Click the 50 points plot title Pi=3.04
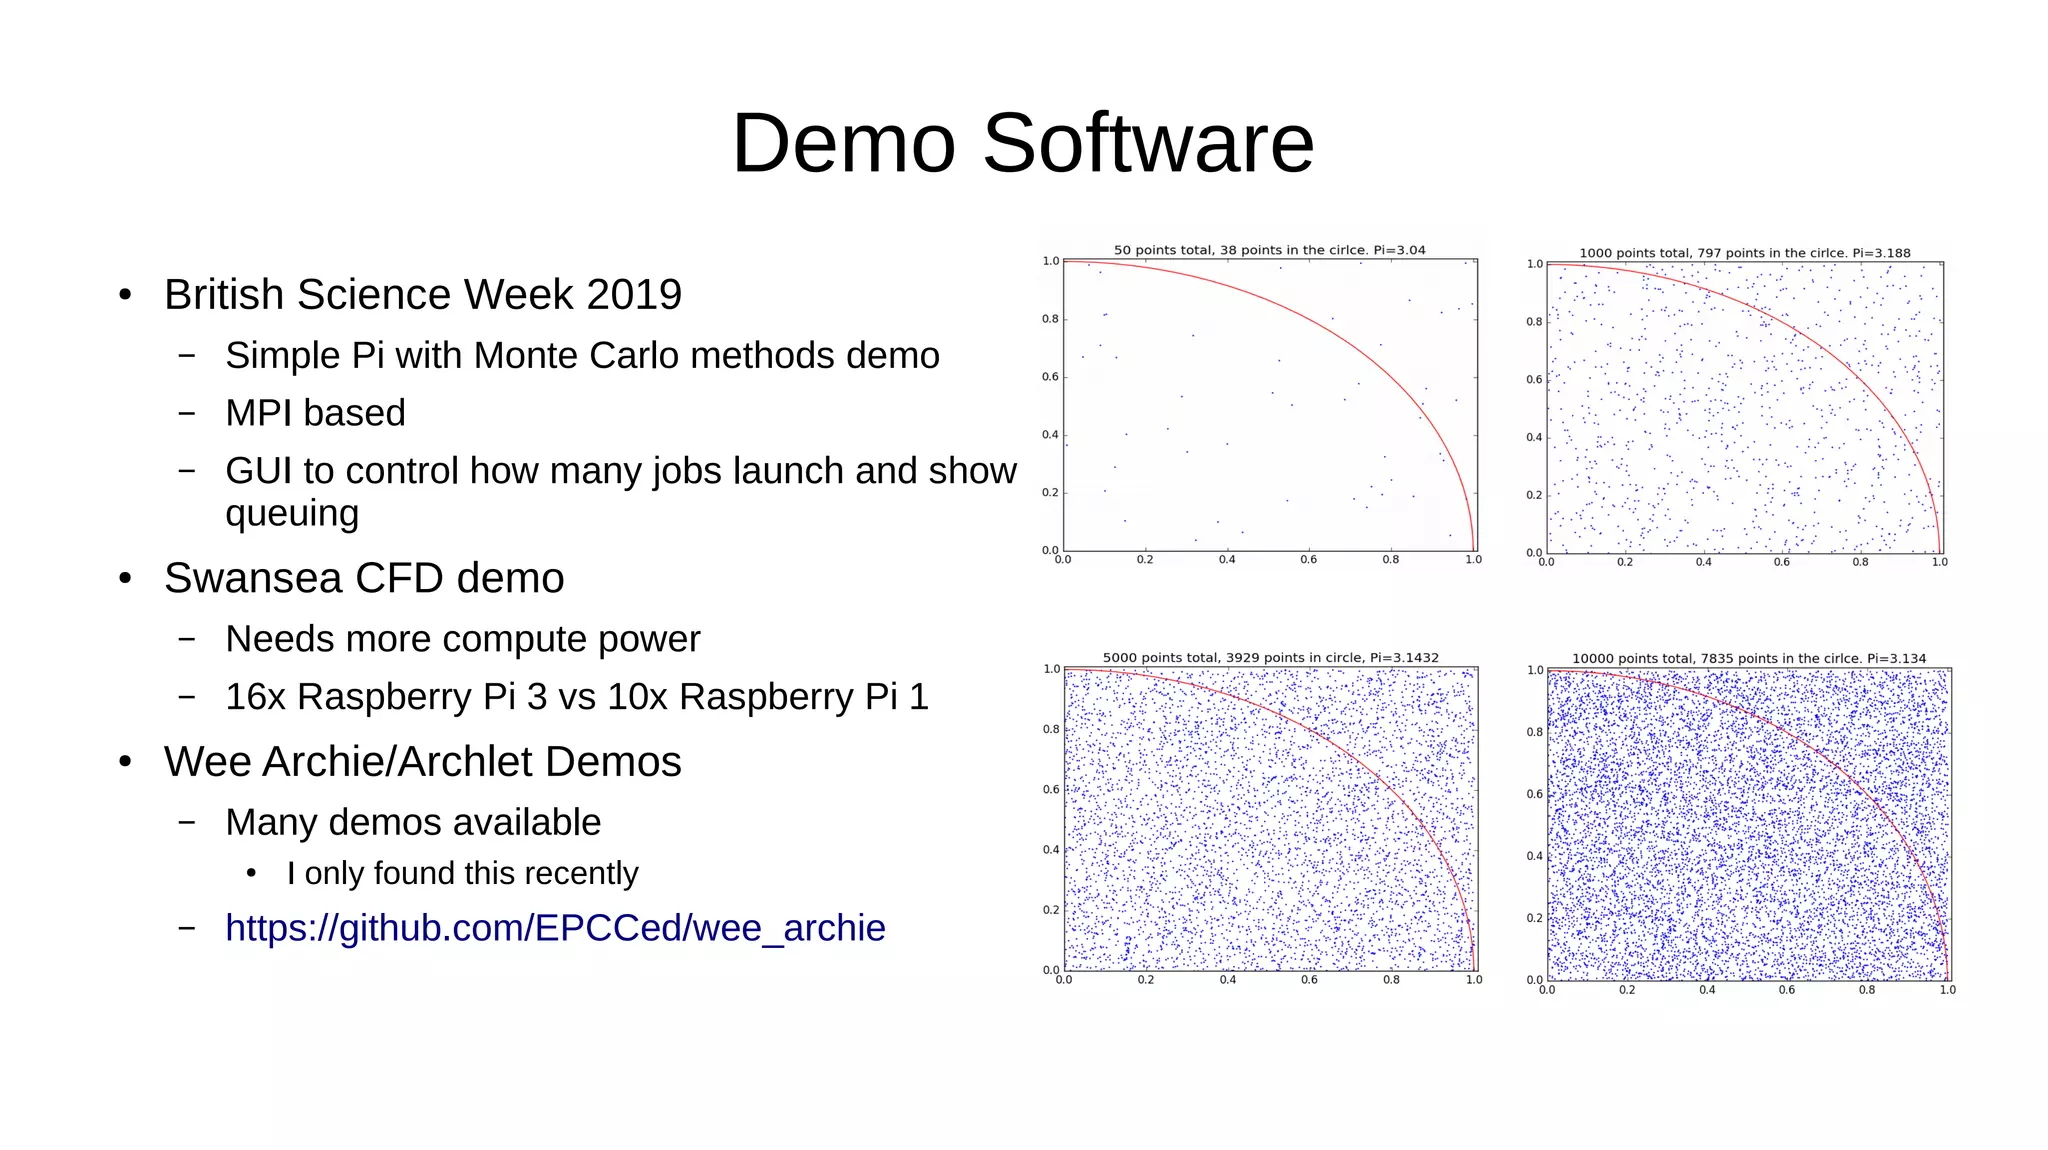This screenshot has height=1150, width=2048. 1269,250
